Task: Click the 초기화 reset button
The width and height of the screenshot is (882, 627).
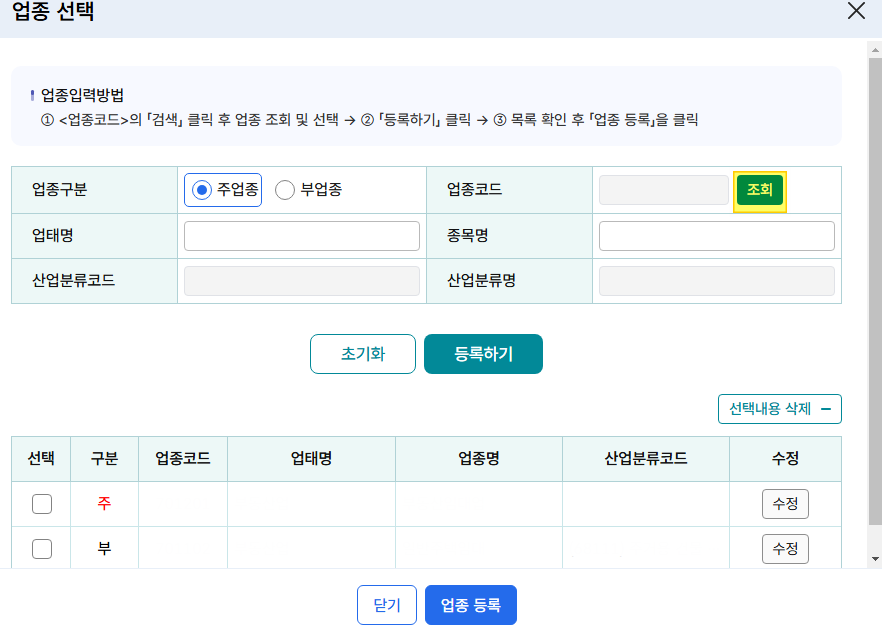Action: coord(363,354)
